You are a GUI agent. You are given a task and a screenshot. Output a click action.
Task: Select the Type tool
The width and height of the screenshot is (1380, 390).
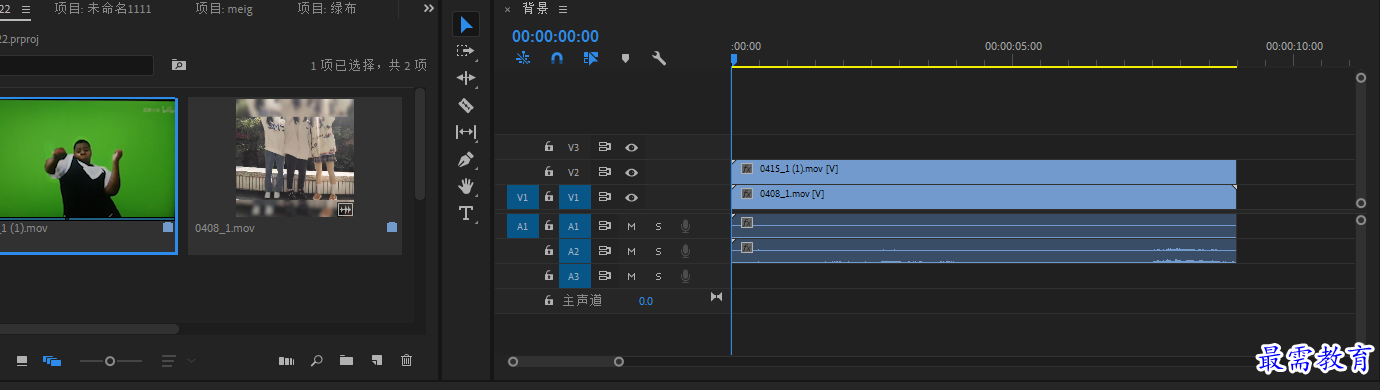click(x=466, y=213)
